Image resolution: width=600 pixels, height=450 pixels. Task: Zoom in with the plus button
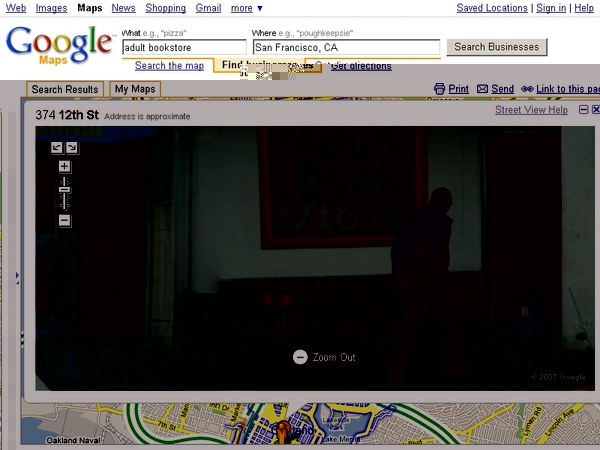click(65, 166)
